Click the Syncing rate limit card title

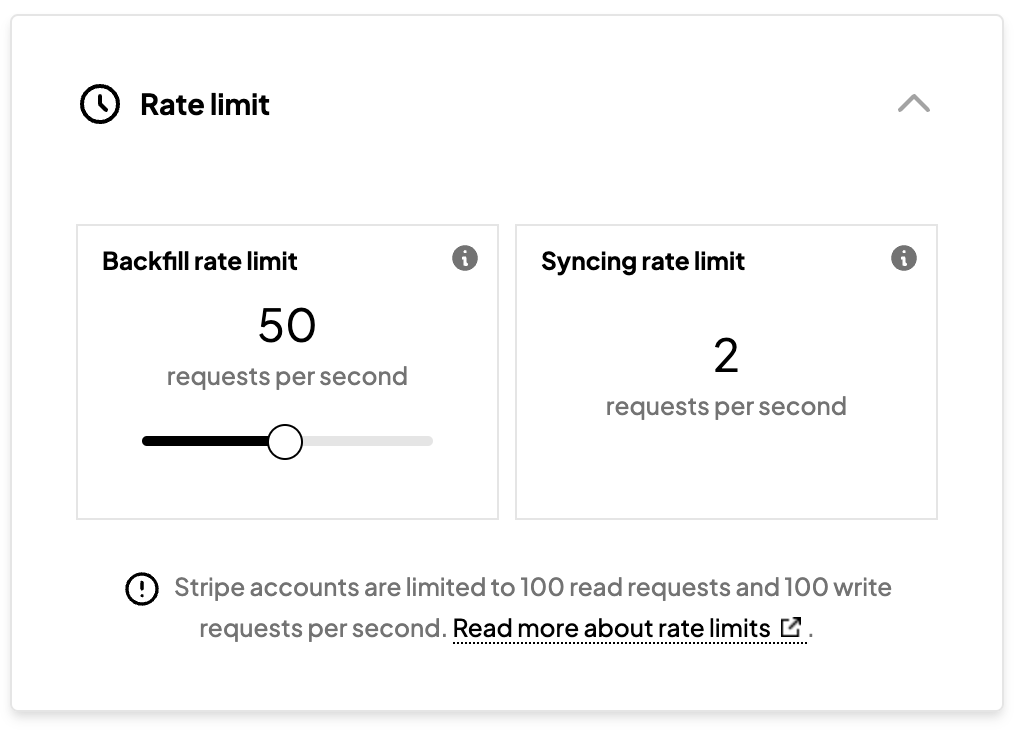[642, 261]
